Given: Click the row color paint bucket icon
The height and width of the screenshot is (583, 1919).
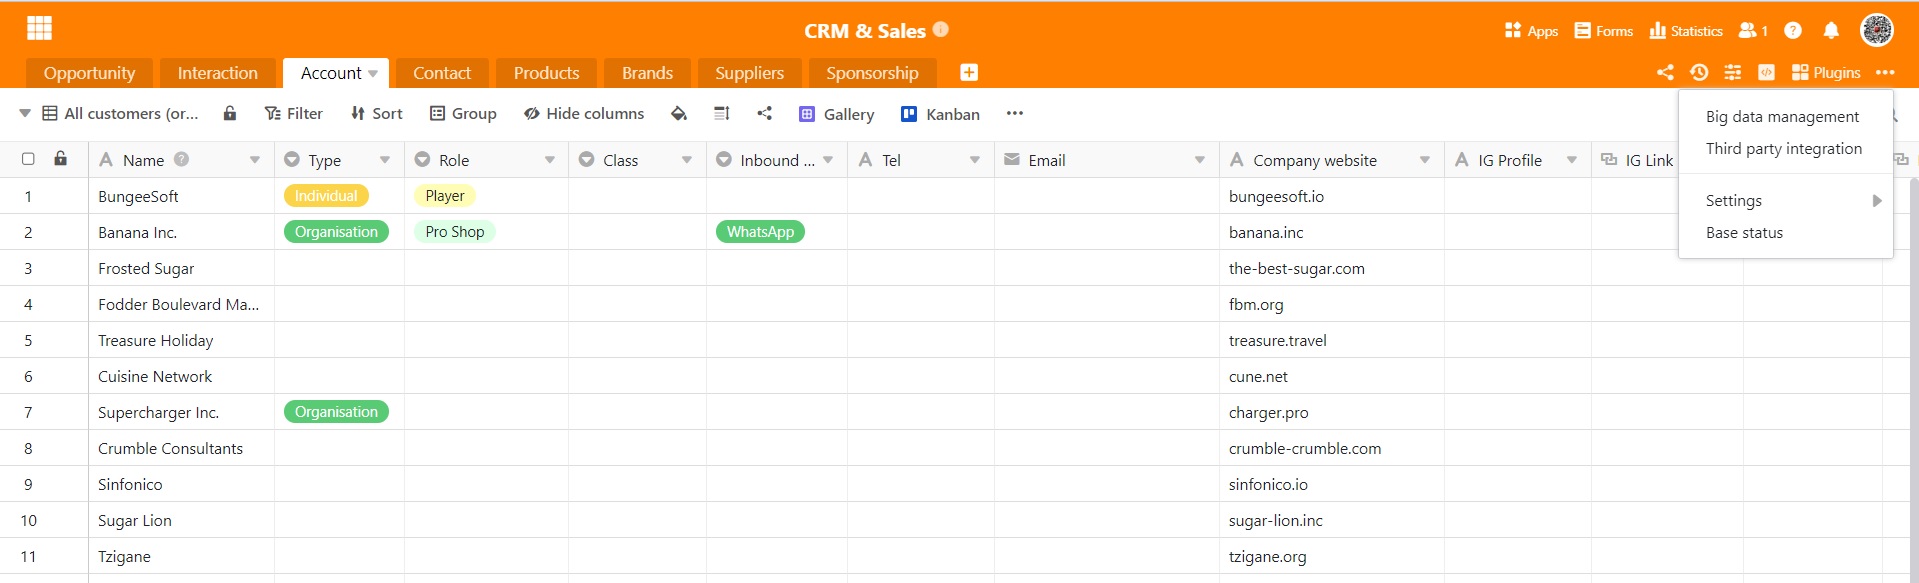Looking at the screenshot, I should (679, 114).
